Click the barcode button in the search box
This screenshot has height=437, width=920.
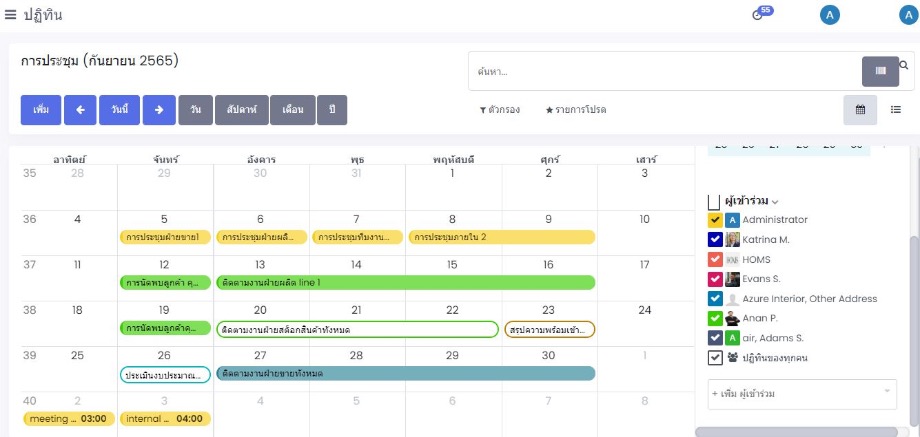pos(880,71)
